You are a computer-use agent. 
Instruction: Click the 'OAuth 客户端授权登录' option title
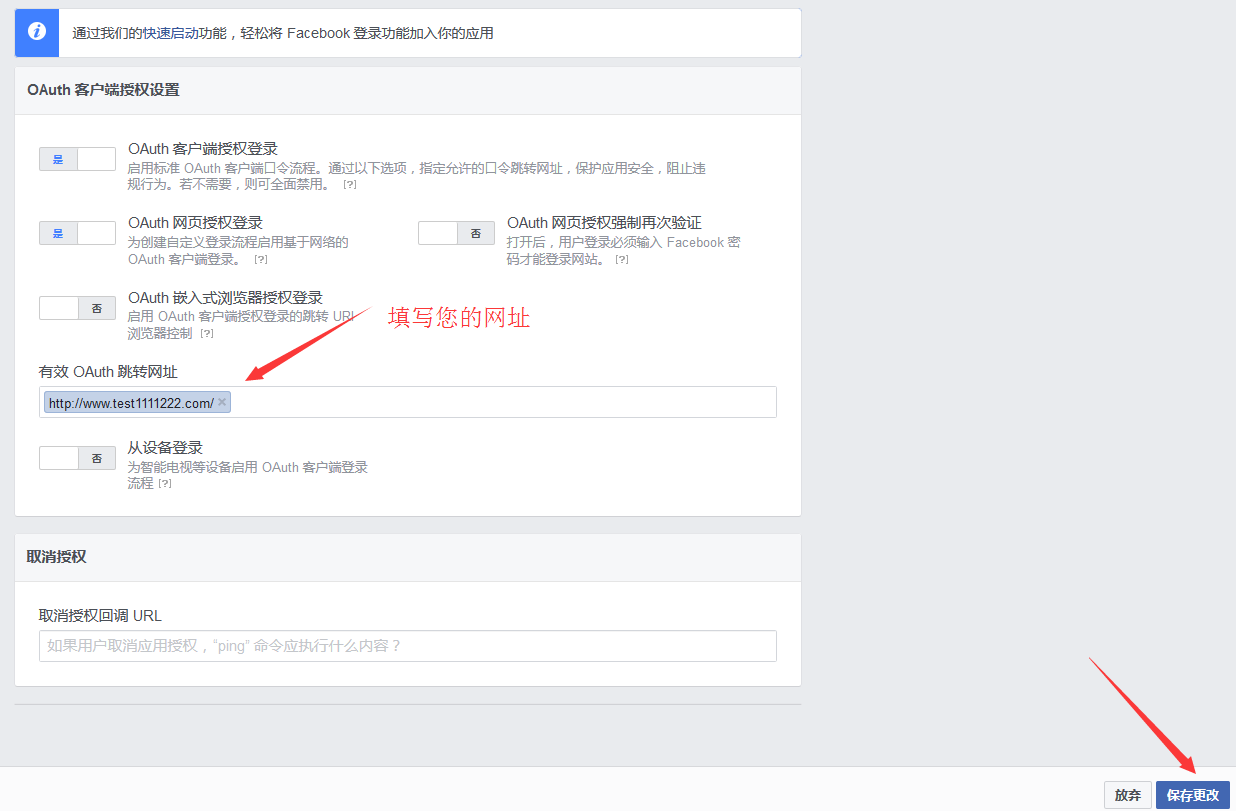tap(203, 149)
